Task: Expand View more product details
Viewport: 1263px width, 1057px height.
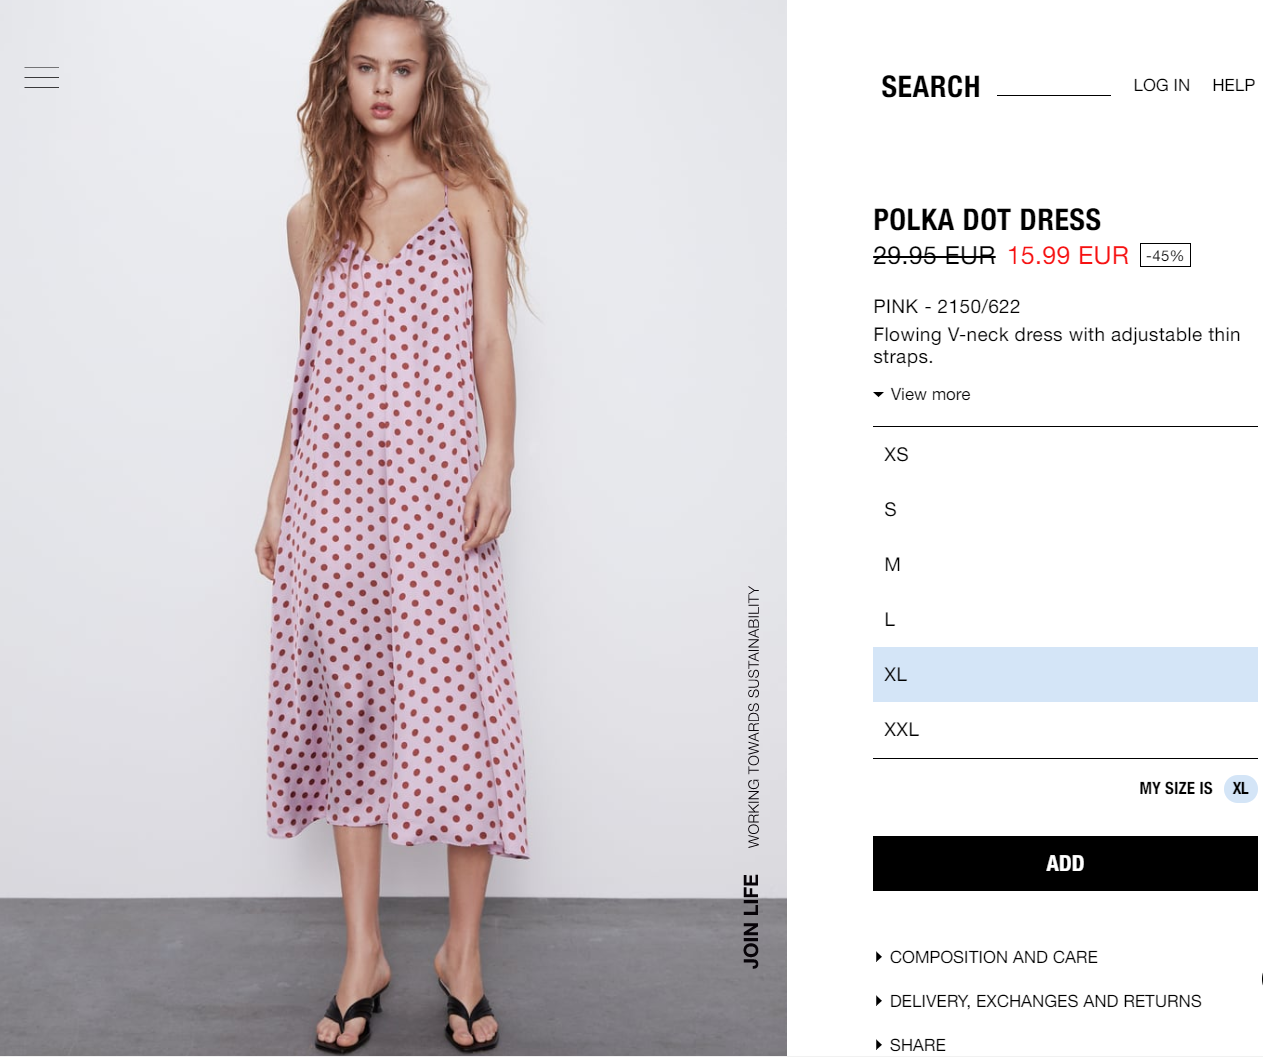Action: 930,394
